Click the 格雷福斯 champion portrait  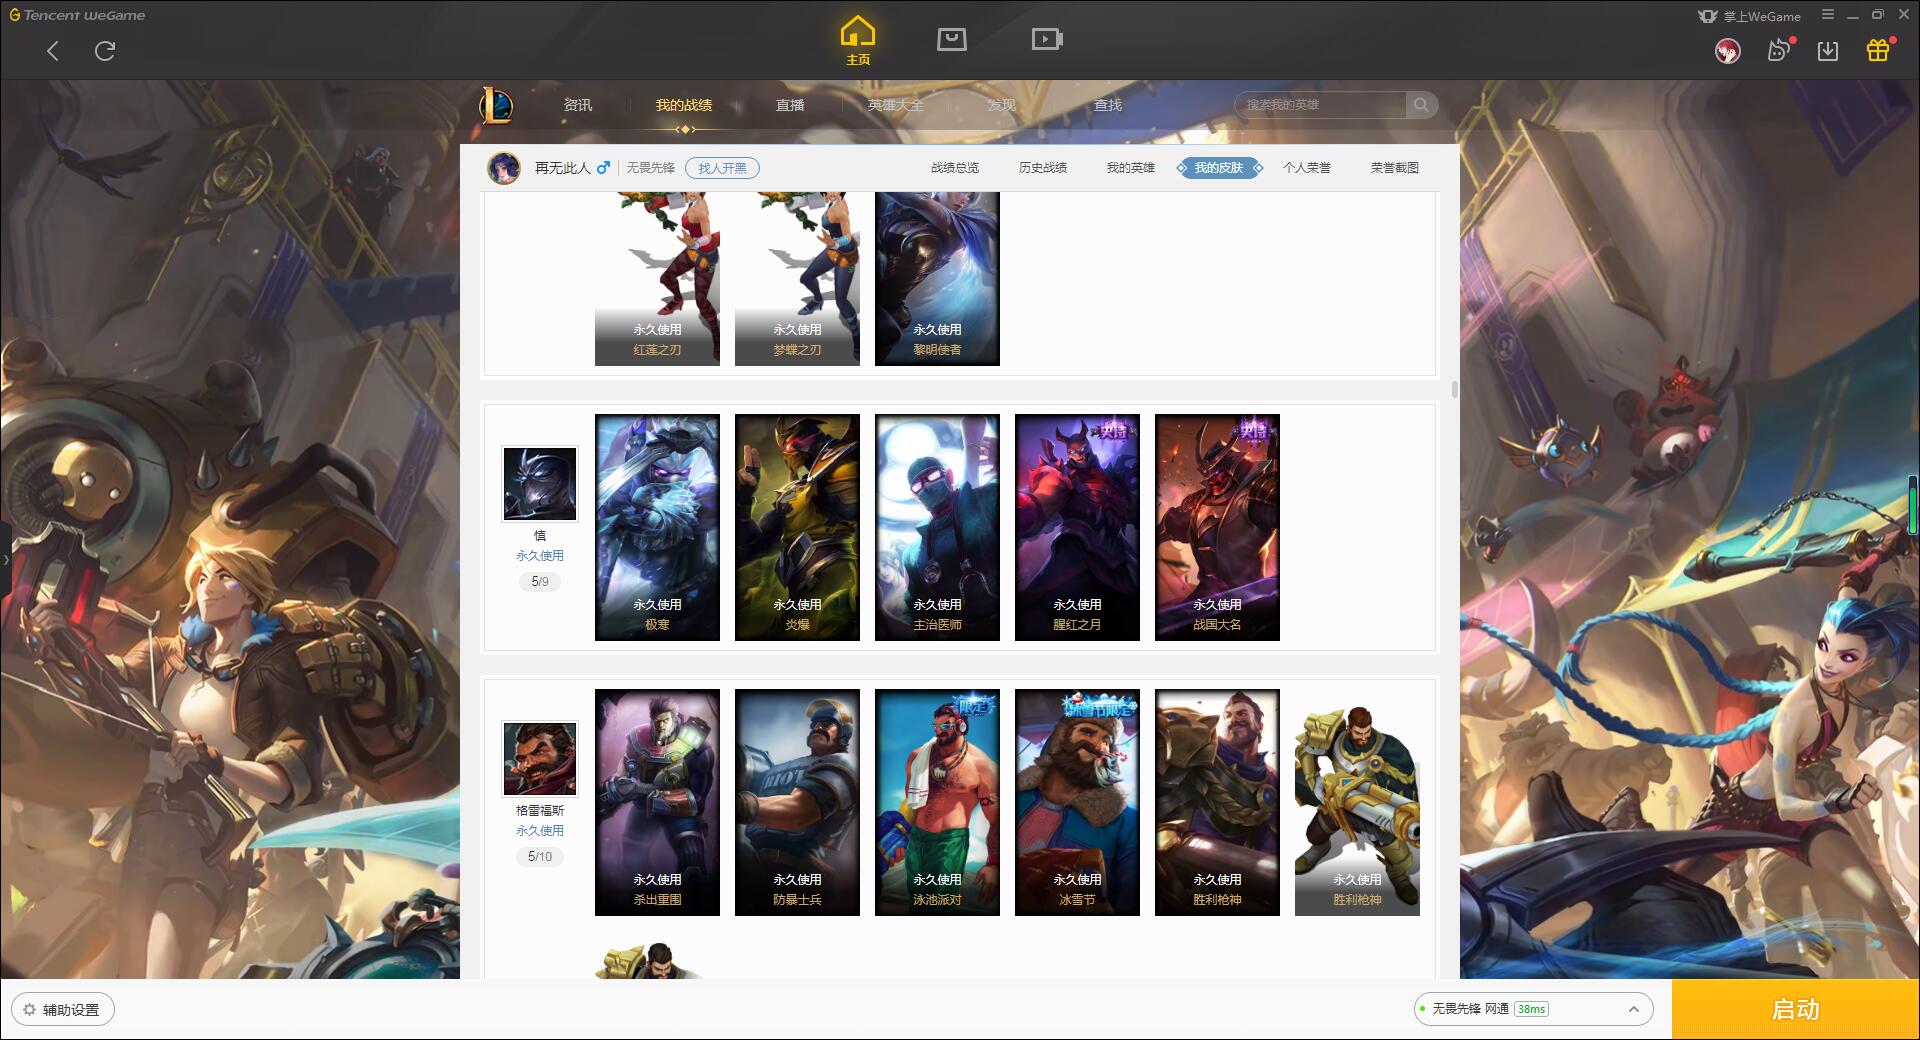[540, 759]
